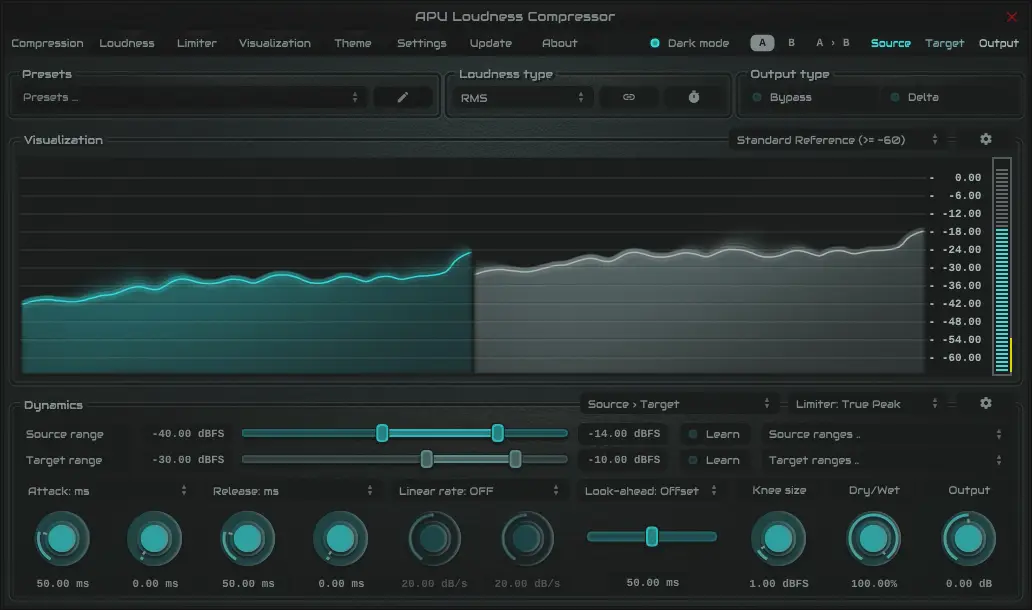Open the Dynamics gear settings
1032x610 pixels.
click(x=985, y=403)
